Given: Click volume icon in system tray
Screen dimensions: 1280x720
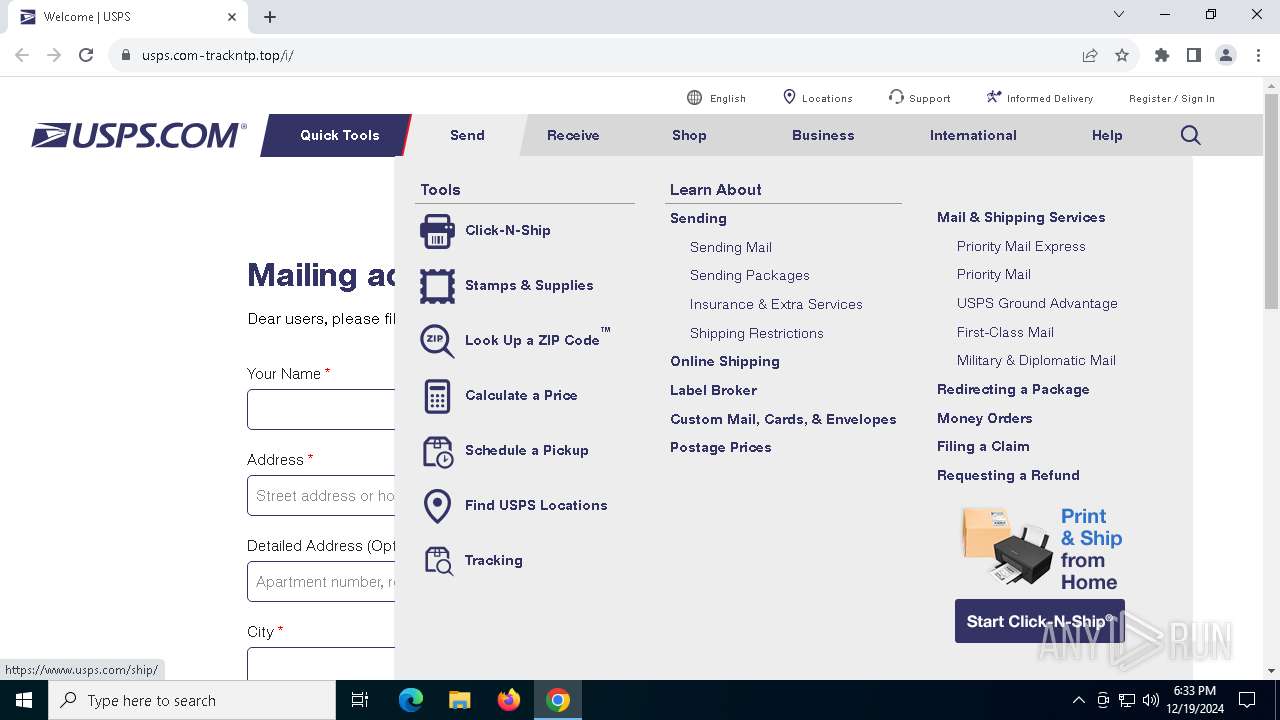Looking at the screenshot, I should tap(1151, 700).
